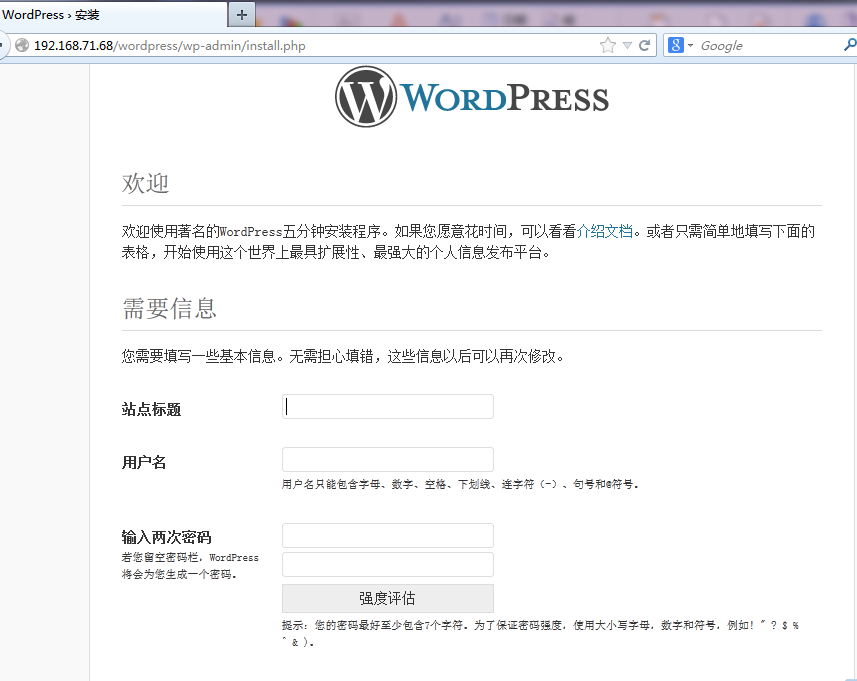
Task: Click the 强度评估 strength indicator
Action: [388, 598]
